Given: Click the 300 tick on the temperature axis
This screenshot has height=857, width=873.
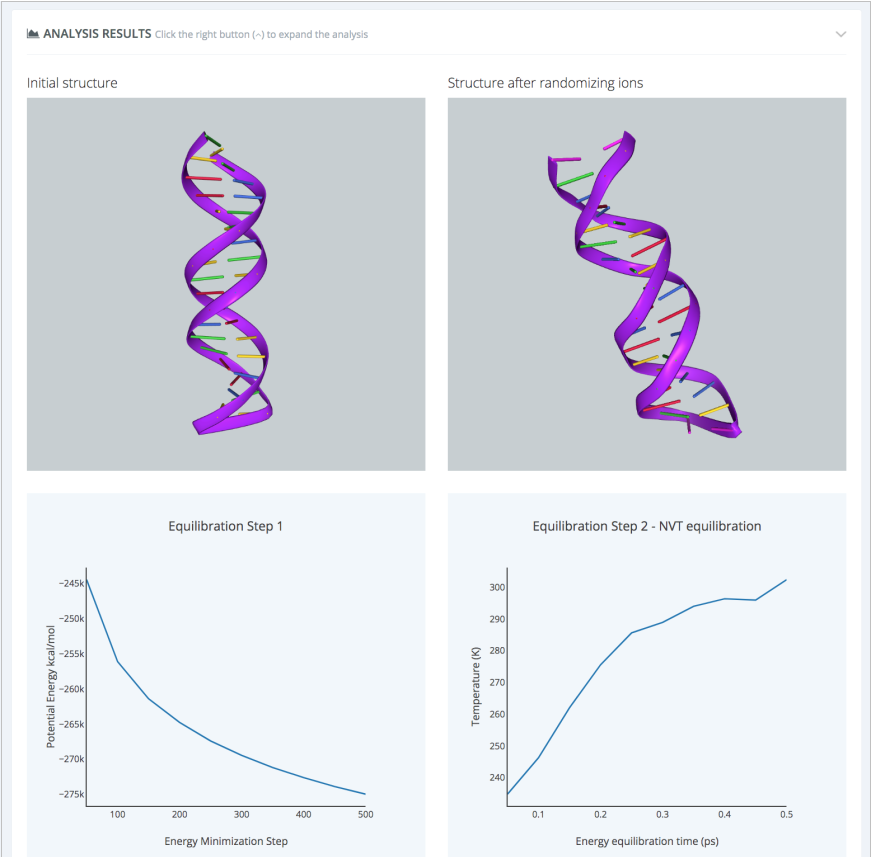Looking at the screenshot, I should (x=497, y=587).
